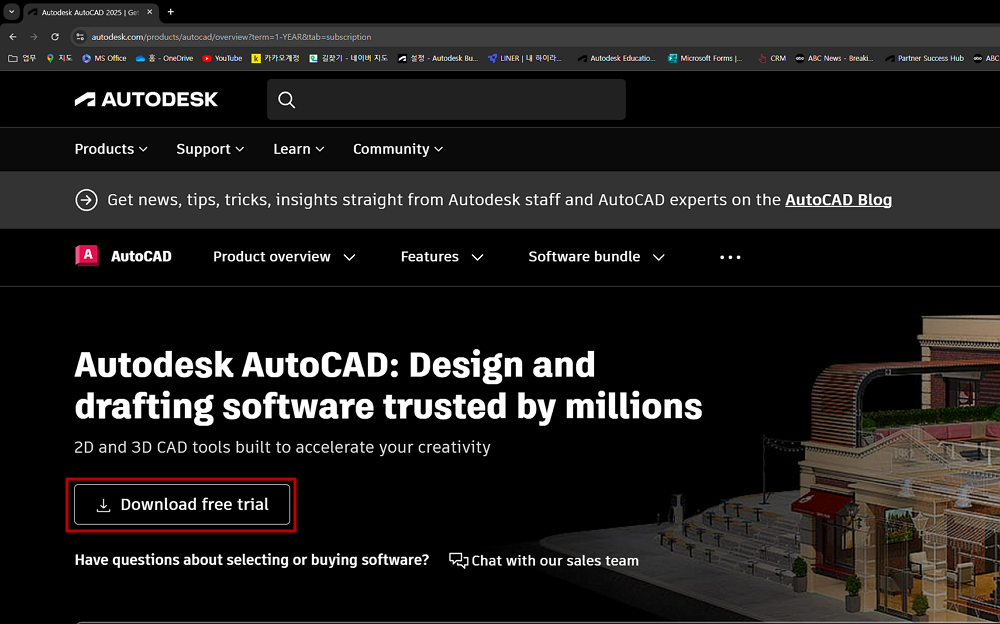Open the MS Office bookmark
Screen dimensions: 1000x624
(104, 58)
